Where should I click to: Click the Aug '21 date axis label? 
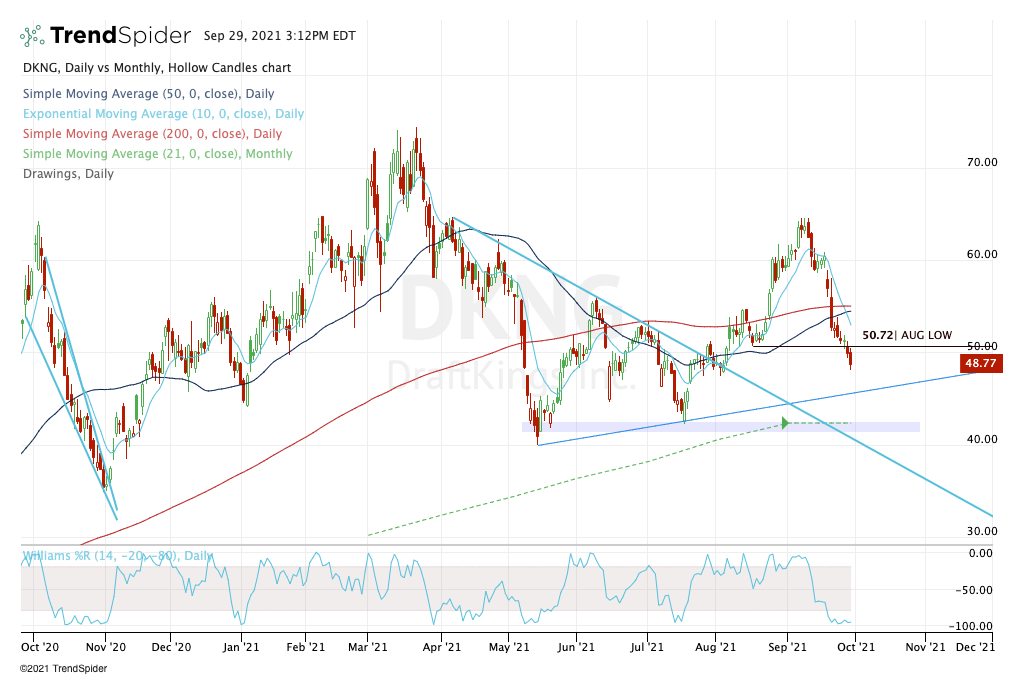[x=716, y=647]
